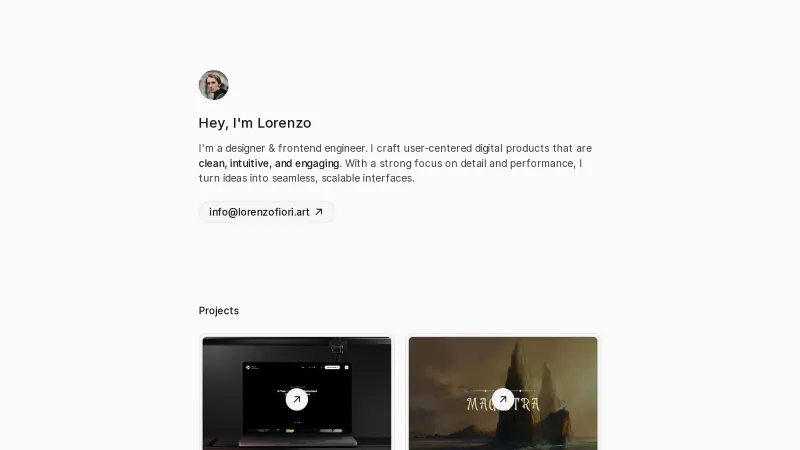
Task: Click the white pill button in the mockup's navbar
Action: [x=332, y=367]
